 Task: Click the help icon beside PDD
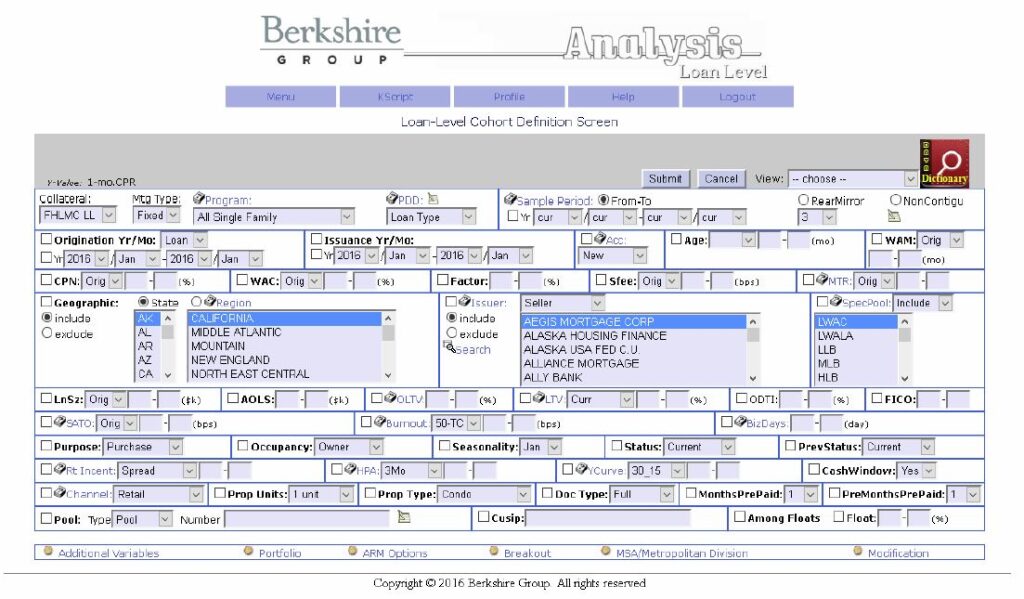392,198
